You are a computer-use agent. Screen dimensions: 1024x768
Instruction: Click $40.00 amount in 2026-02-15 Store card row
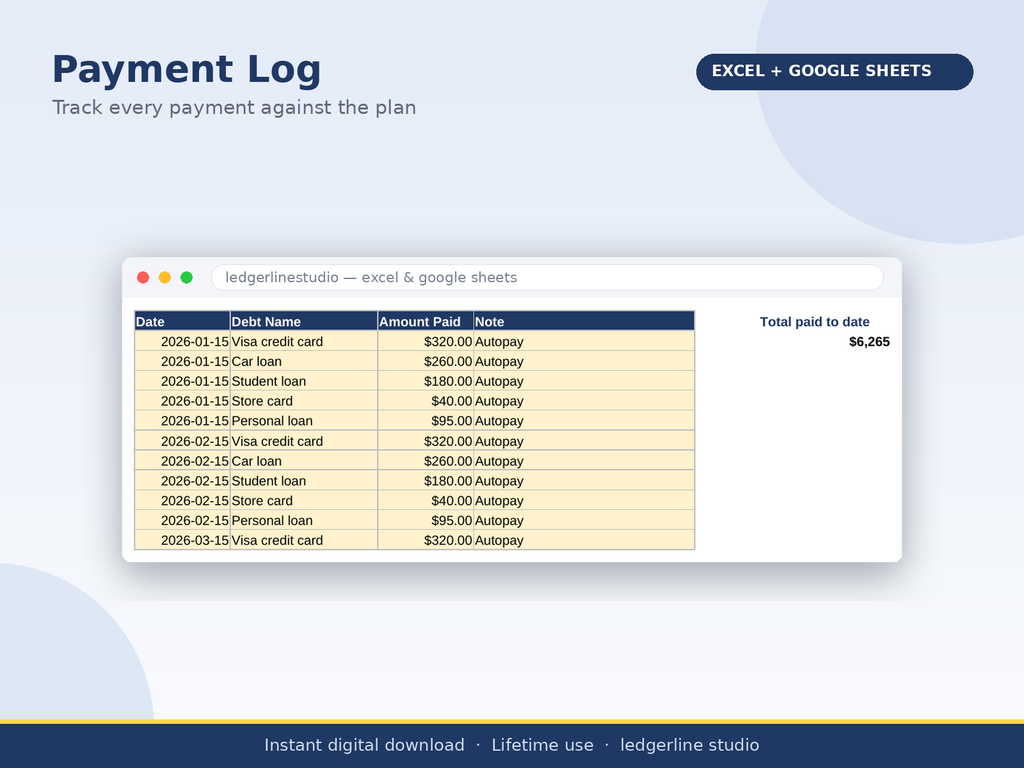[x=426, y=501]
